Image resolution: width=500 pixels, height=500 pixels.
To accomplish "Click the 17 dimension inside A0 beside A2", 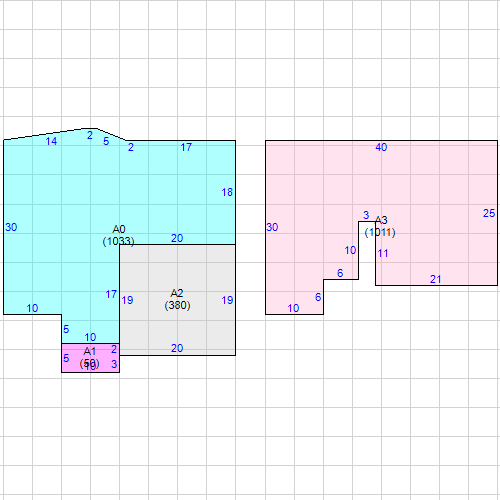I will pyautogui.click(x=111, y=294).
